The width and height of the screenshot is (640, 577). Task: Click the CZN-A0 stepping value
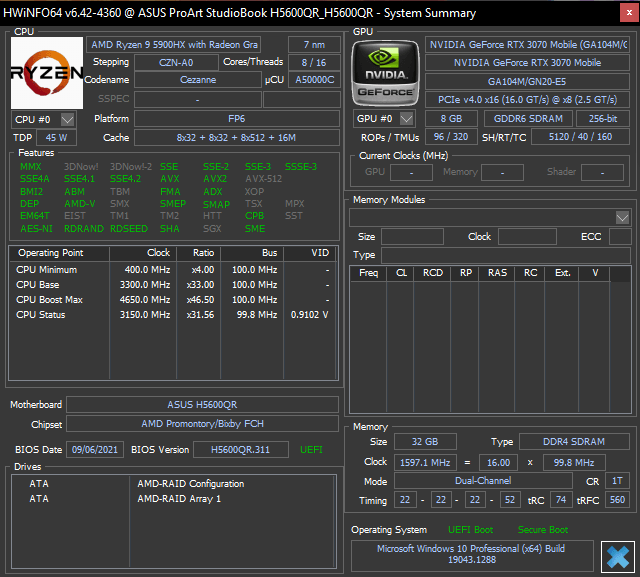coord(176,62)
